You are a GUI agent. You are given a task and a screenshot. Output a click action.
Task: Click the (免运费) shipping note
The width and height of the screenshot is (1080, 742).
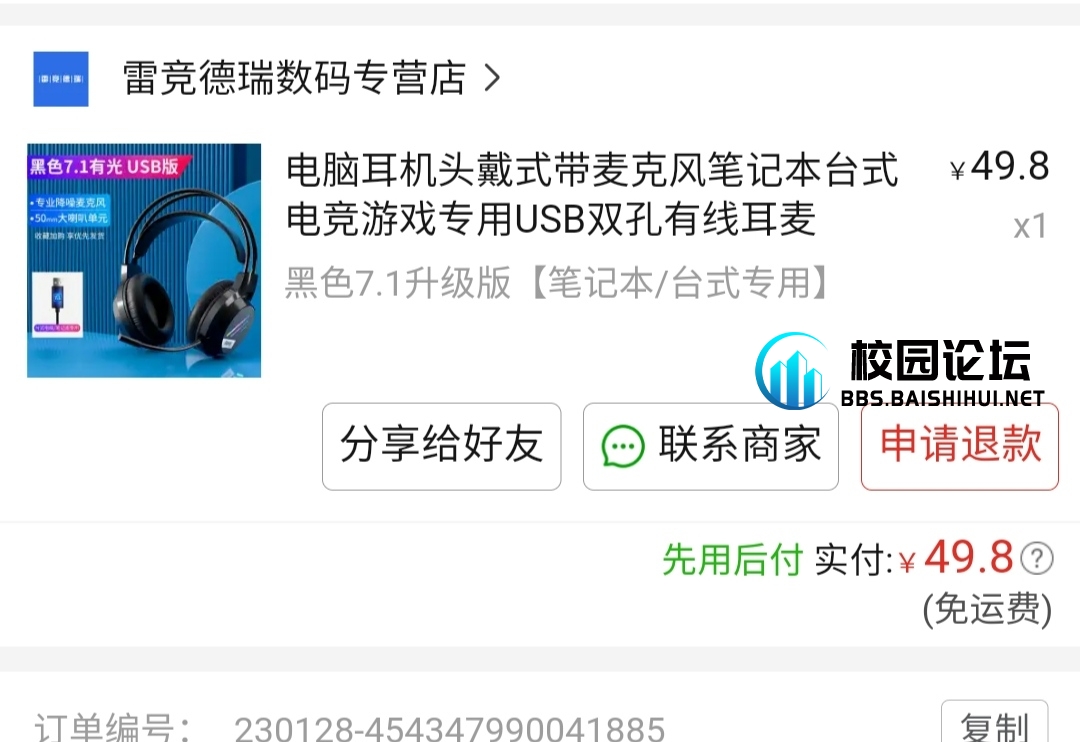pos(987,609)
